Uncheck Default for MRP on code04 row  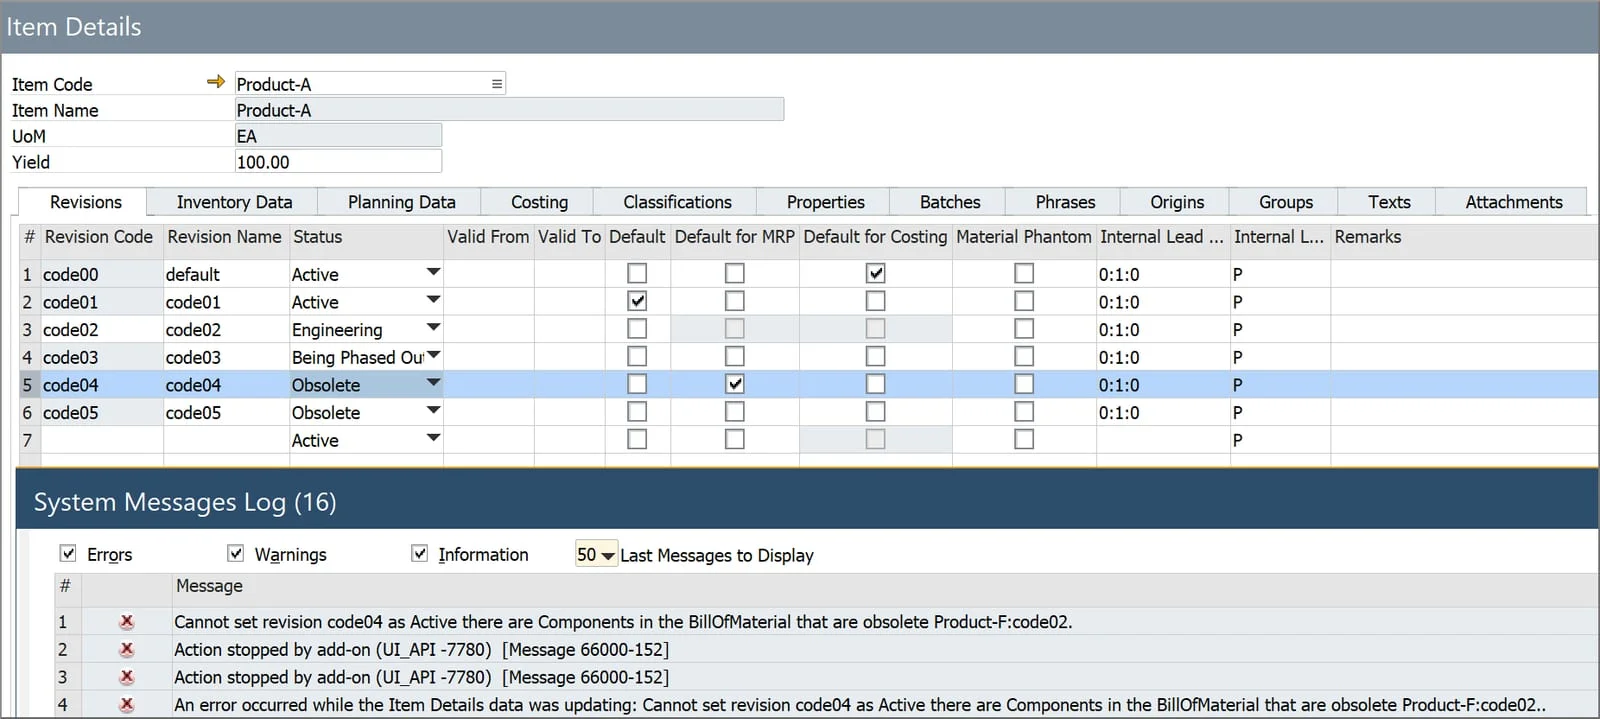[x=735, y=384]
